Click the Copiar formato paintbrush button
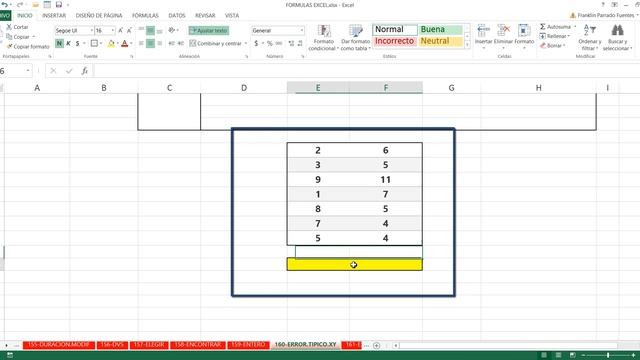 [28, 47]
